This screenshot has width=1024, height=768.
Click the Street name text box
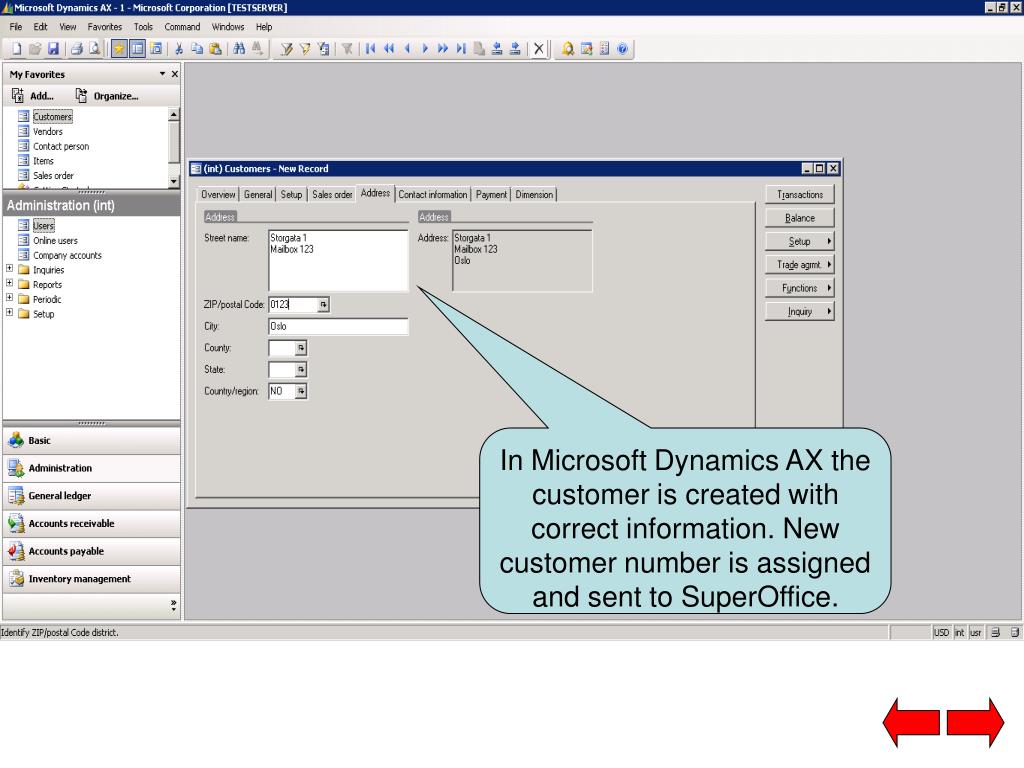338,261
